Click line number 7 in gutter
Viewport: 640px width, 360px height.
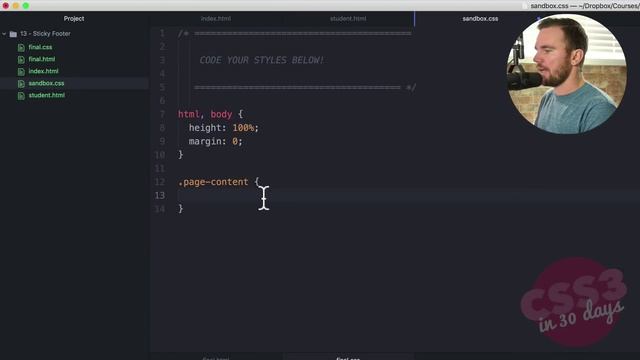[x=162, y=114]
